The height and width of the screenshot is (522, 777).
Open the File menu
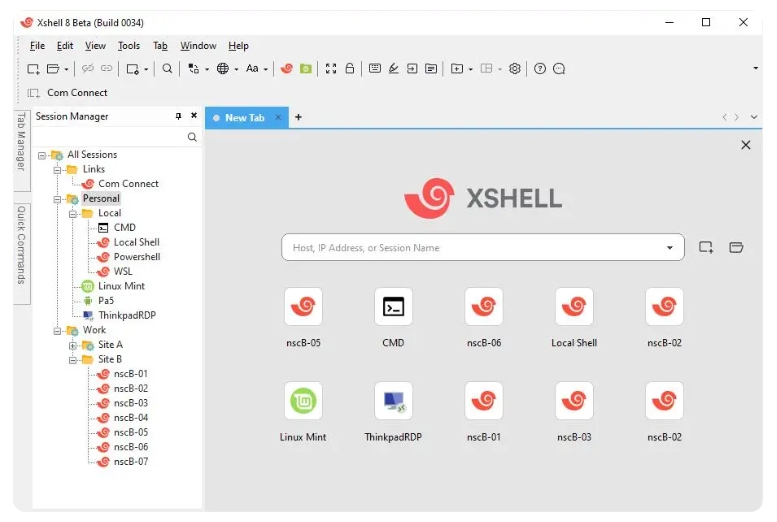pos(37,46)
